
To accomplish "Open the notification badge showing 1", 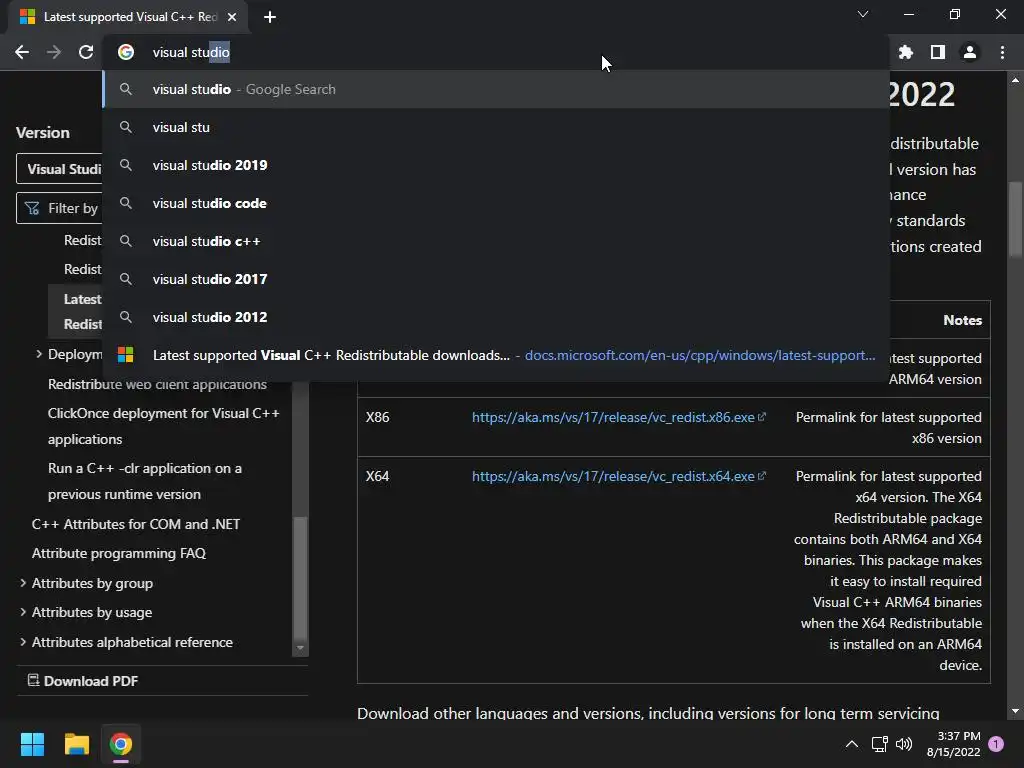I will (x=996, y=744).
